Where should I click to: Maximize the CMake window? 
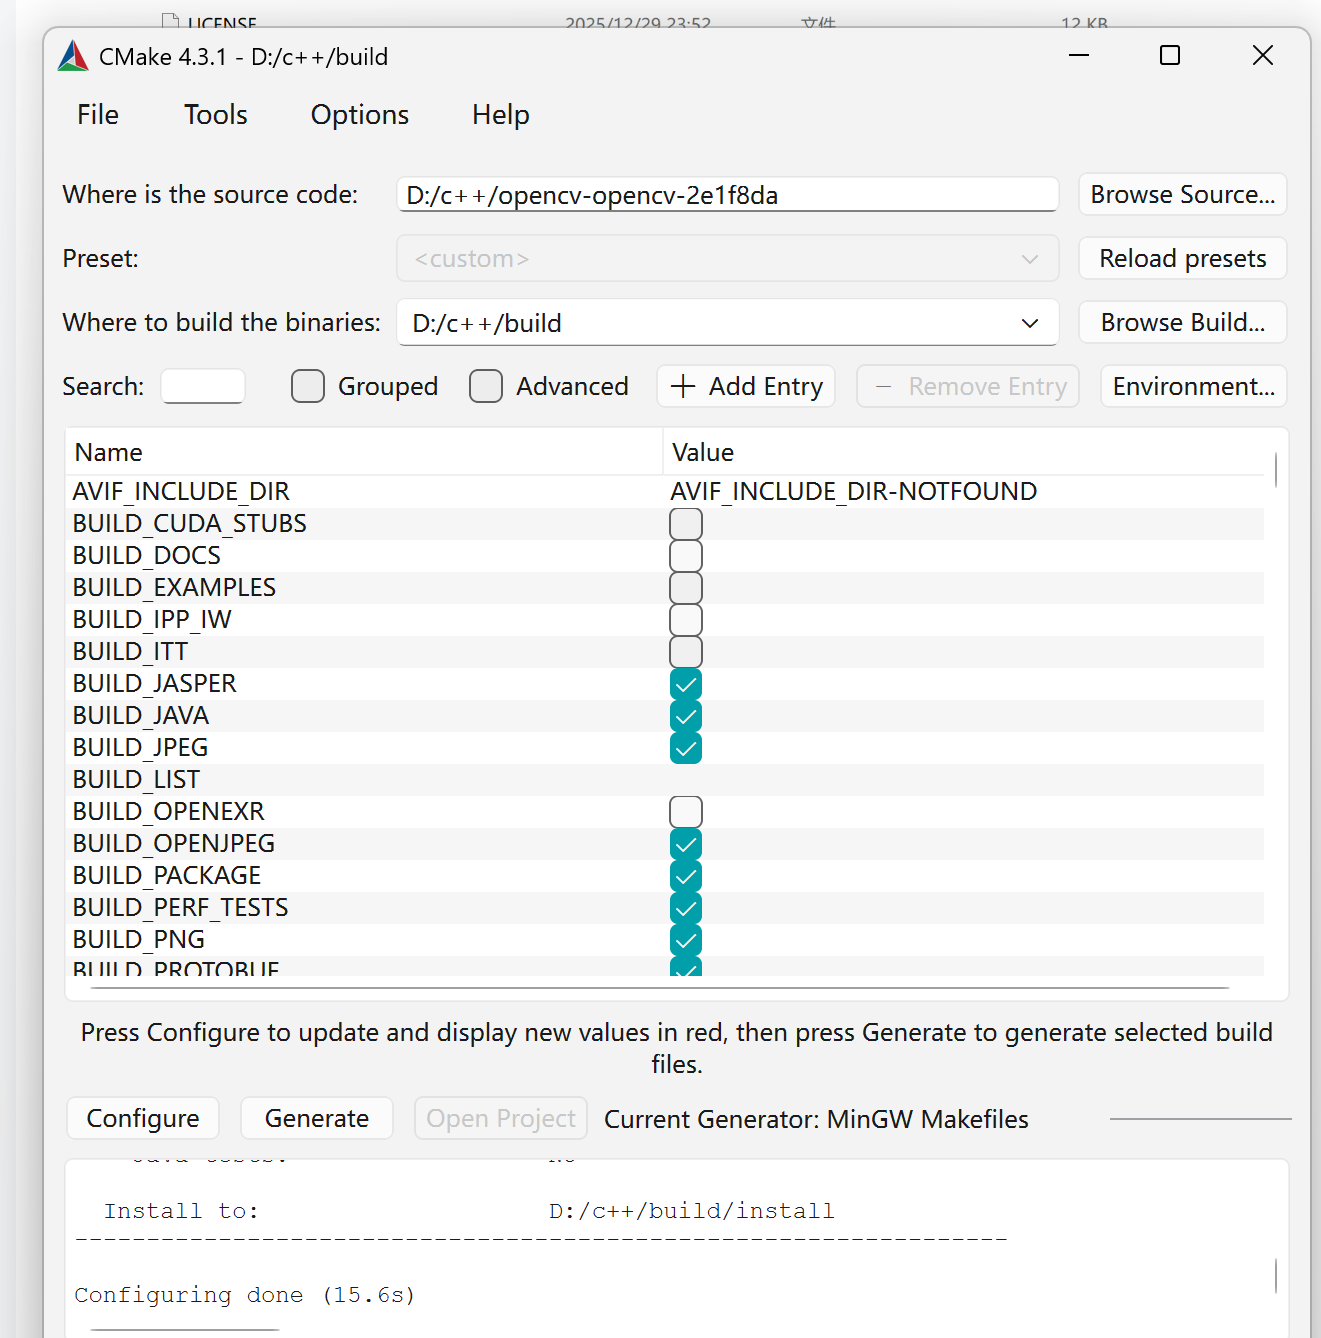click(1170, 55)
